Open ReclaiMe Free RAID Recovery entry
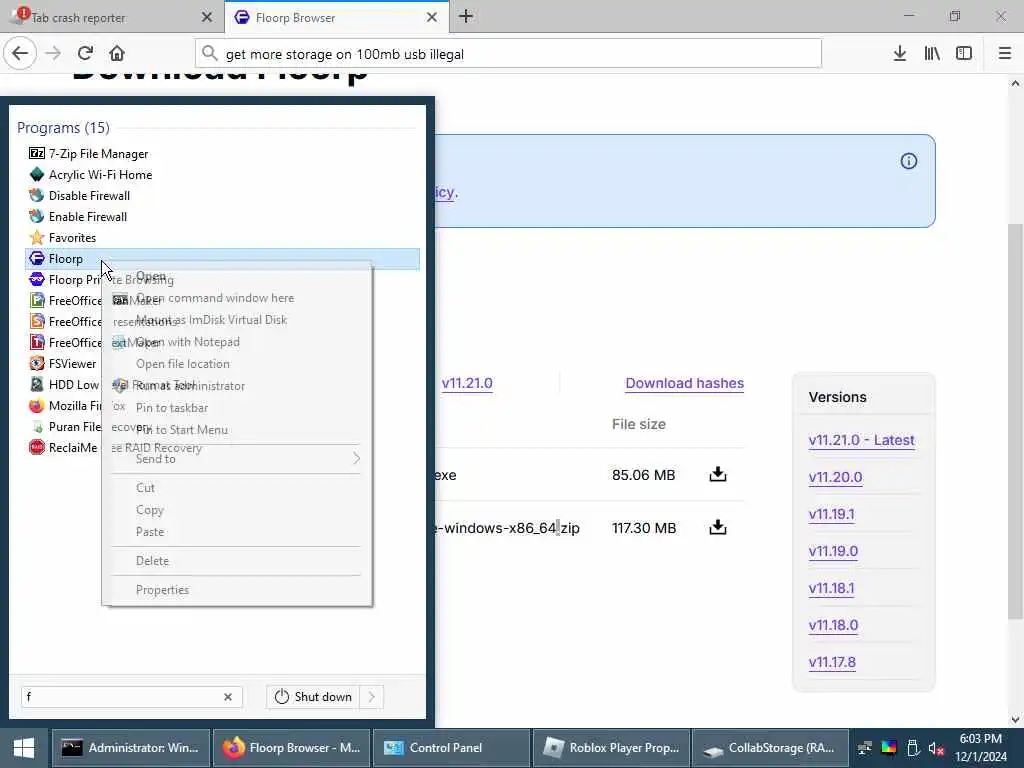The image size is (1024, 768). pyautogui.click(x=64, y=447)
